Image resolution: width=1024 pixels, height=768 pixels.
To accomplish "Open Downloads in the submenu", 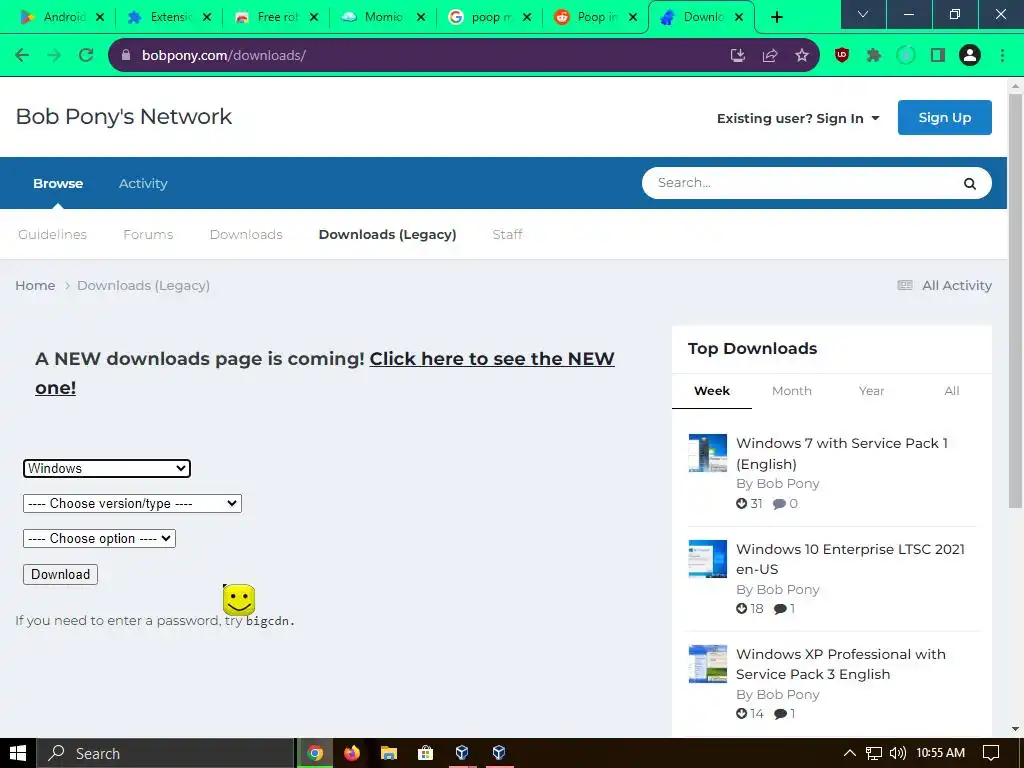I will coord(246,234).
